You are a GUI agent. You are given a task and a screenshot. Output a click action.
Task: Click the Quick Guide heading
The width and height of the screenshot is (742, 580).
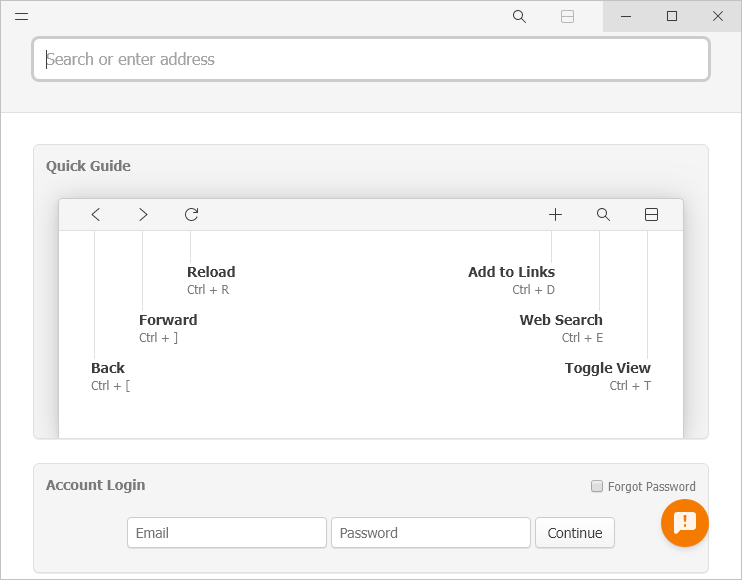point(88,166)
